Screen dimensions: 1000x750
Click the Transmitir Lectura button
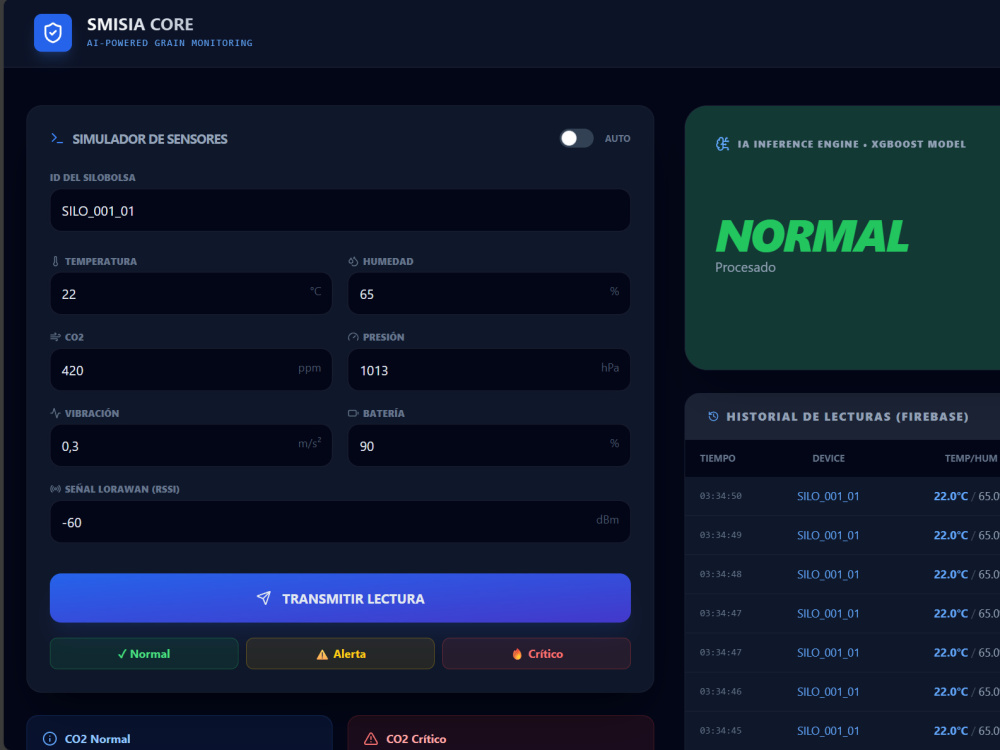(340, 598)
